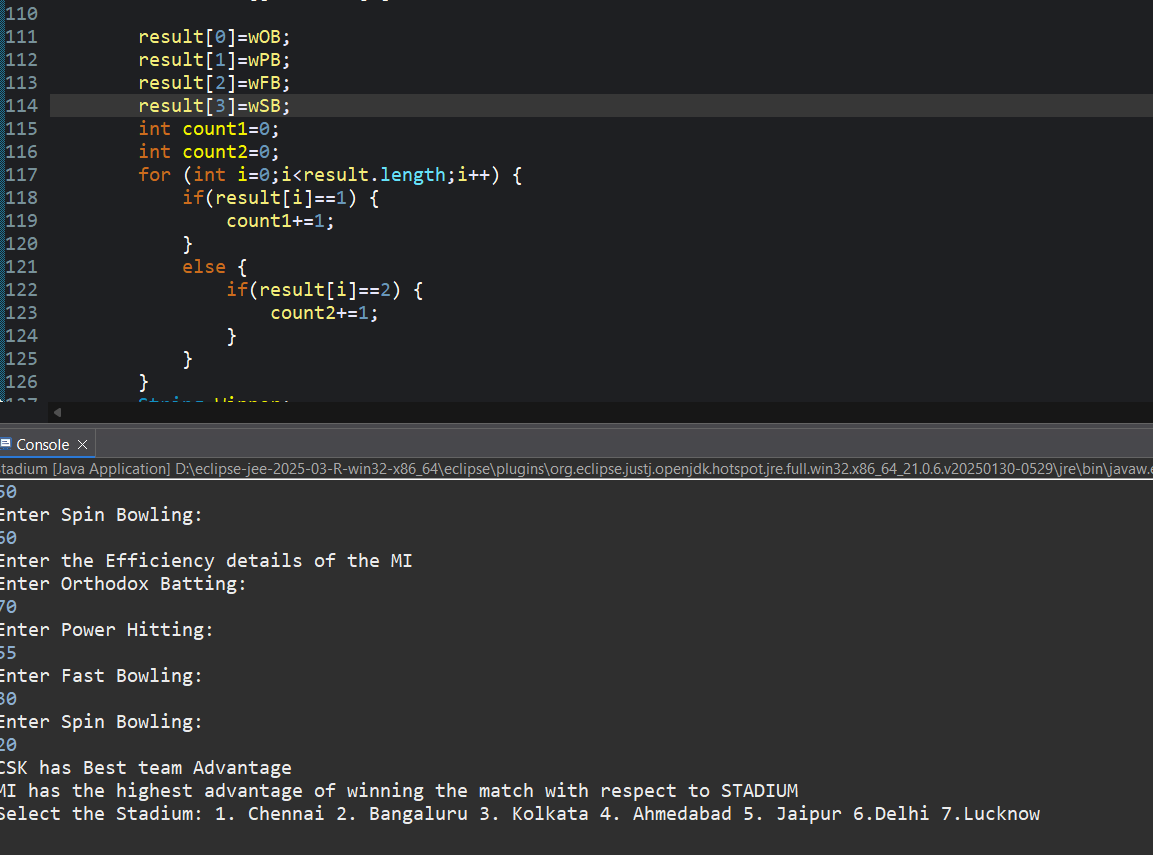Click the else keyword on line 121
The image size is (1153, 855).
coord(203,266)
